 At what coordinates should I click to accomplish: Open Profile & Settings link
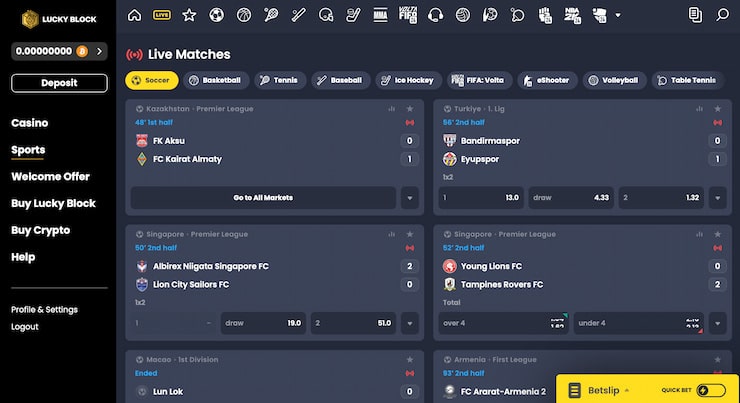click(44, 310)
